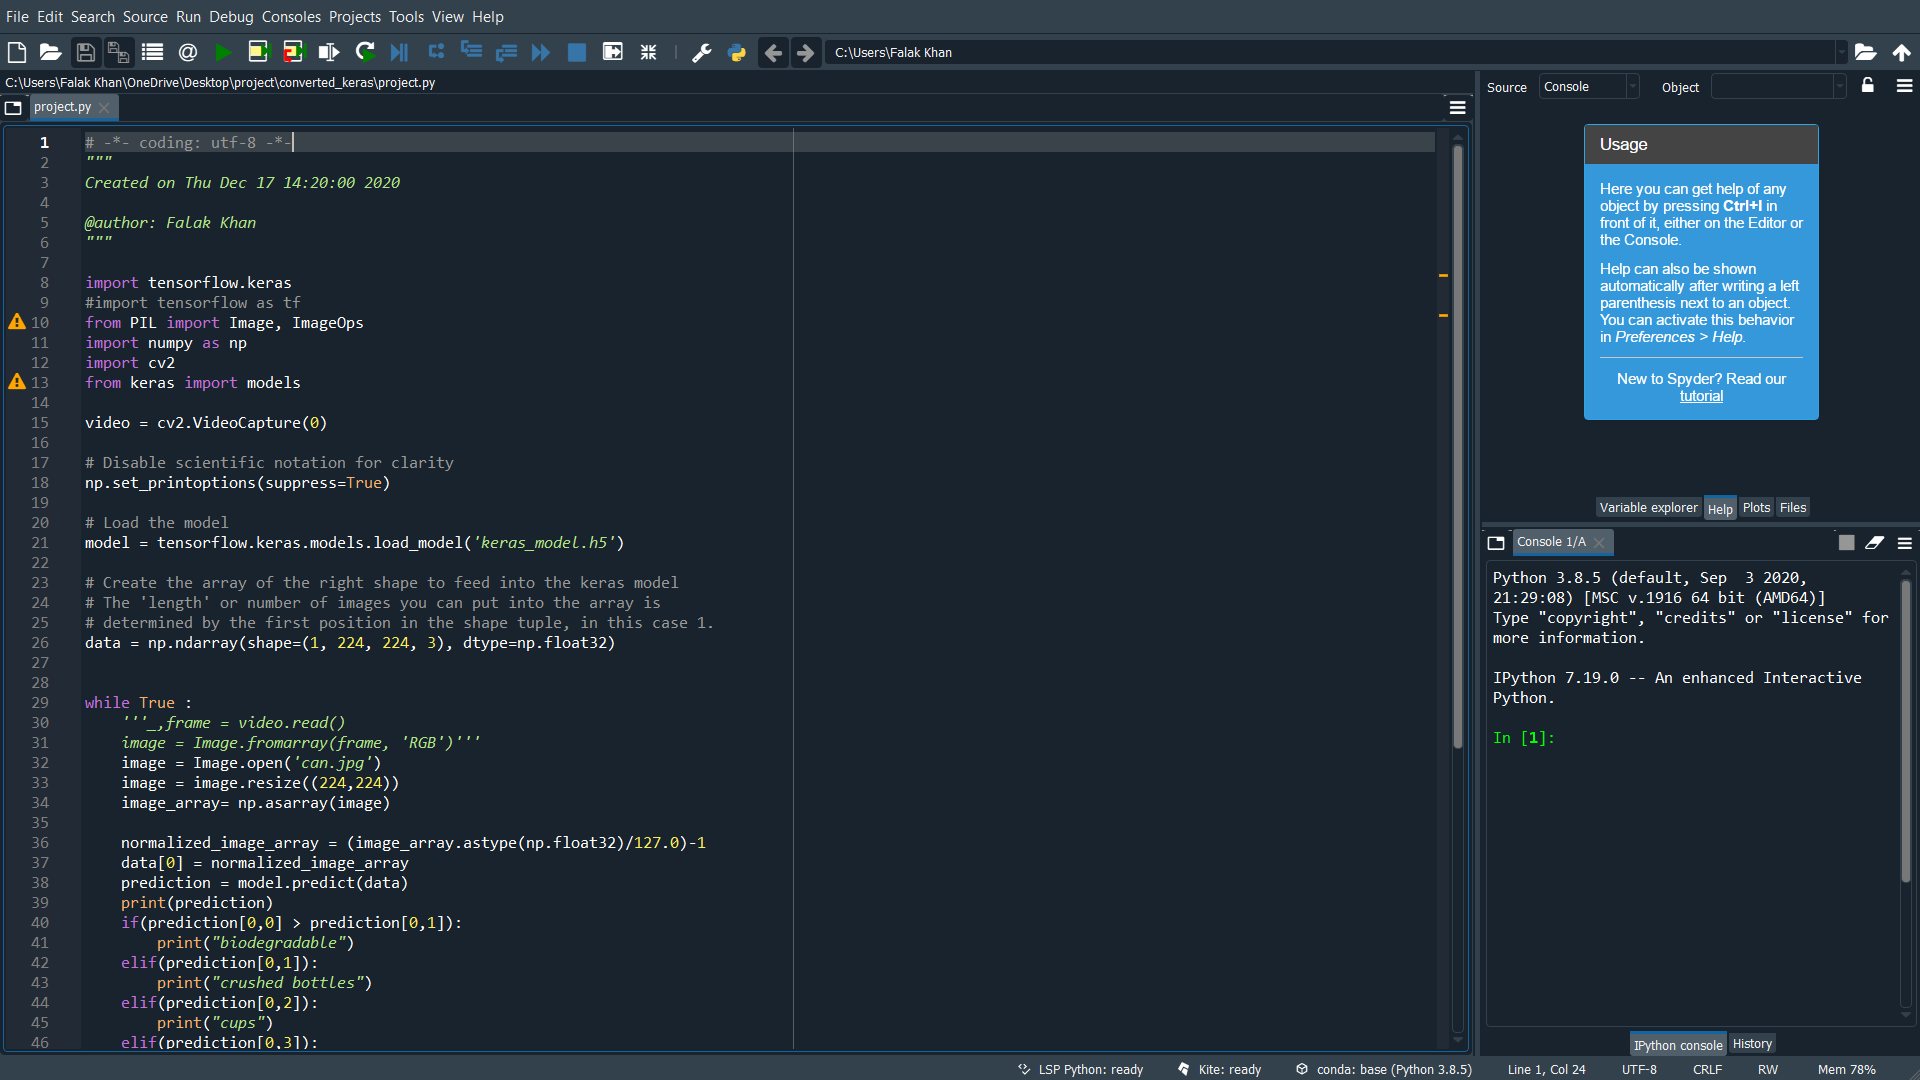Lock the Help pane contents with the padlock
The height and width of the screenshot is (1080, 1920).
pyautogui.click(x=1867, y=86)
